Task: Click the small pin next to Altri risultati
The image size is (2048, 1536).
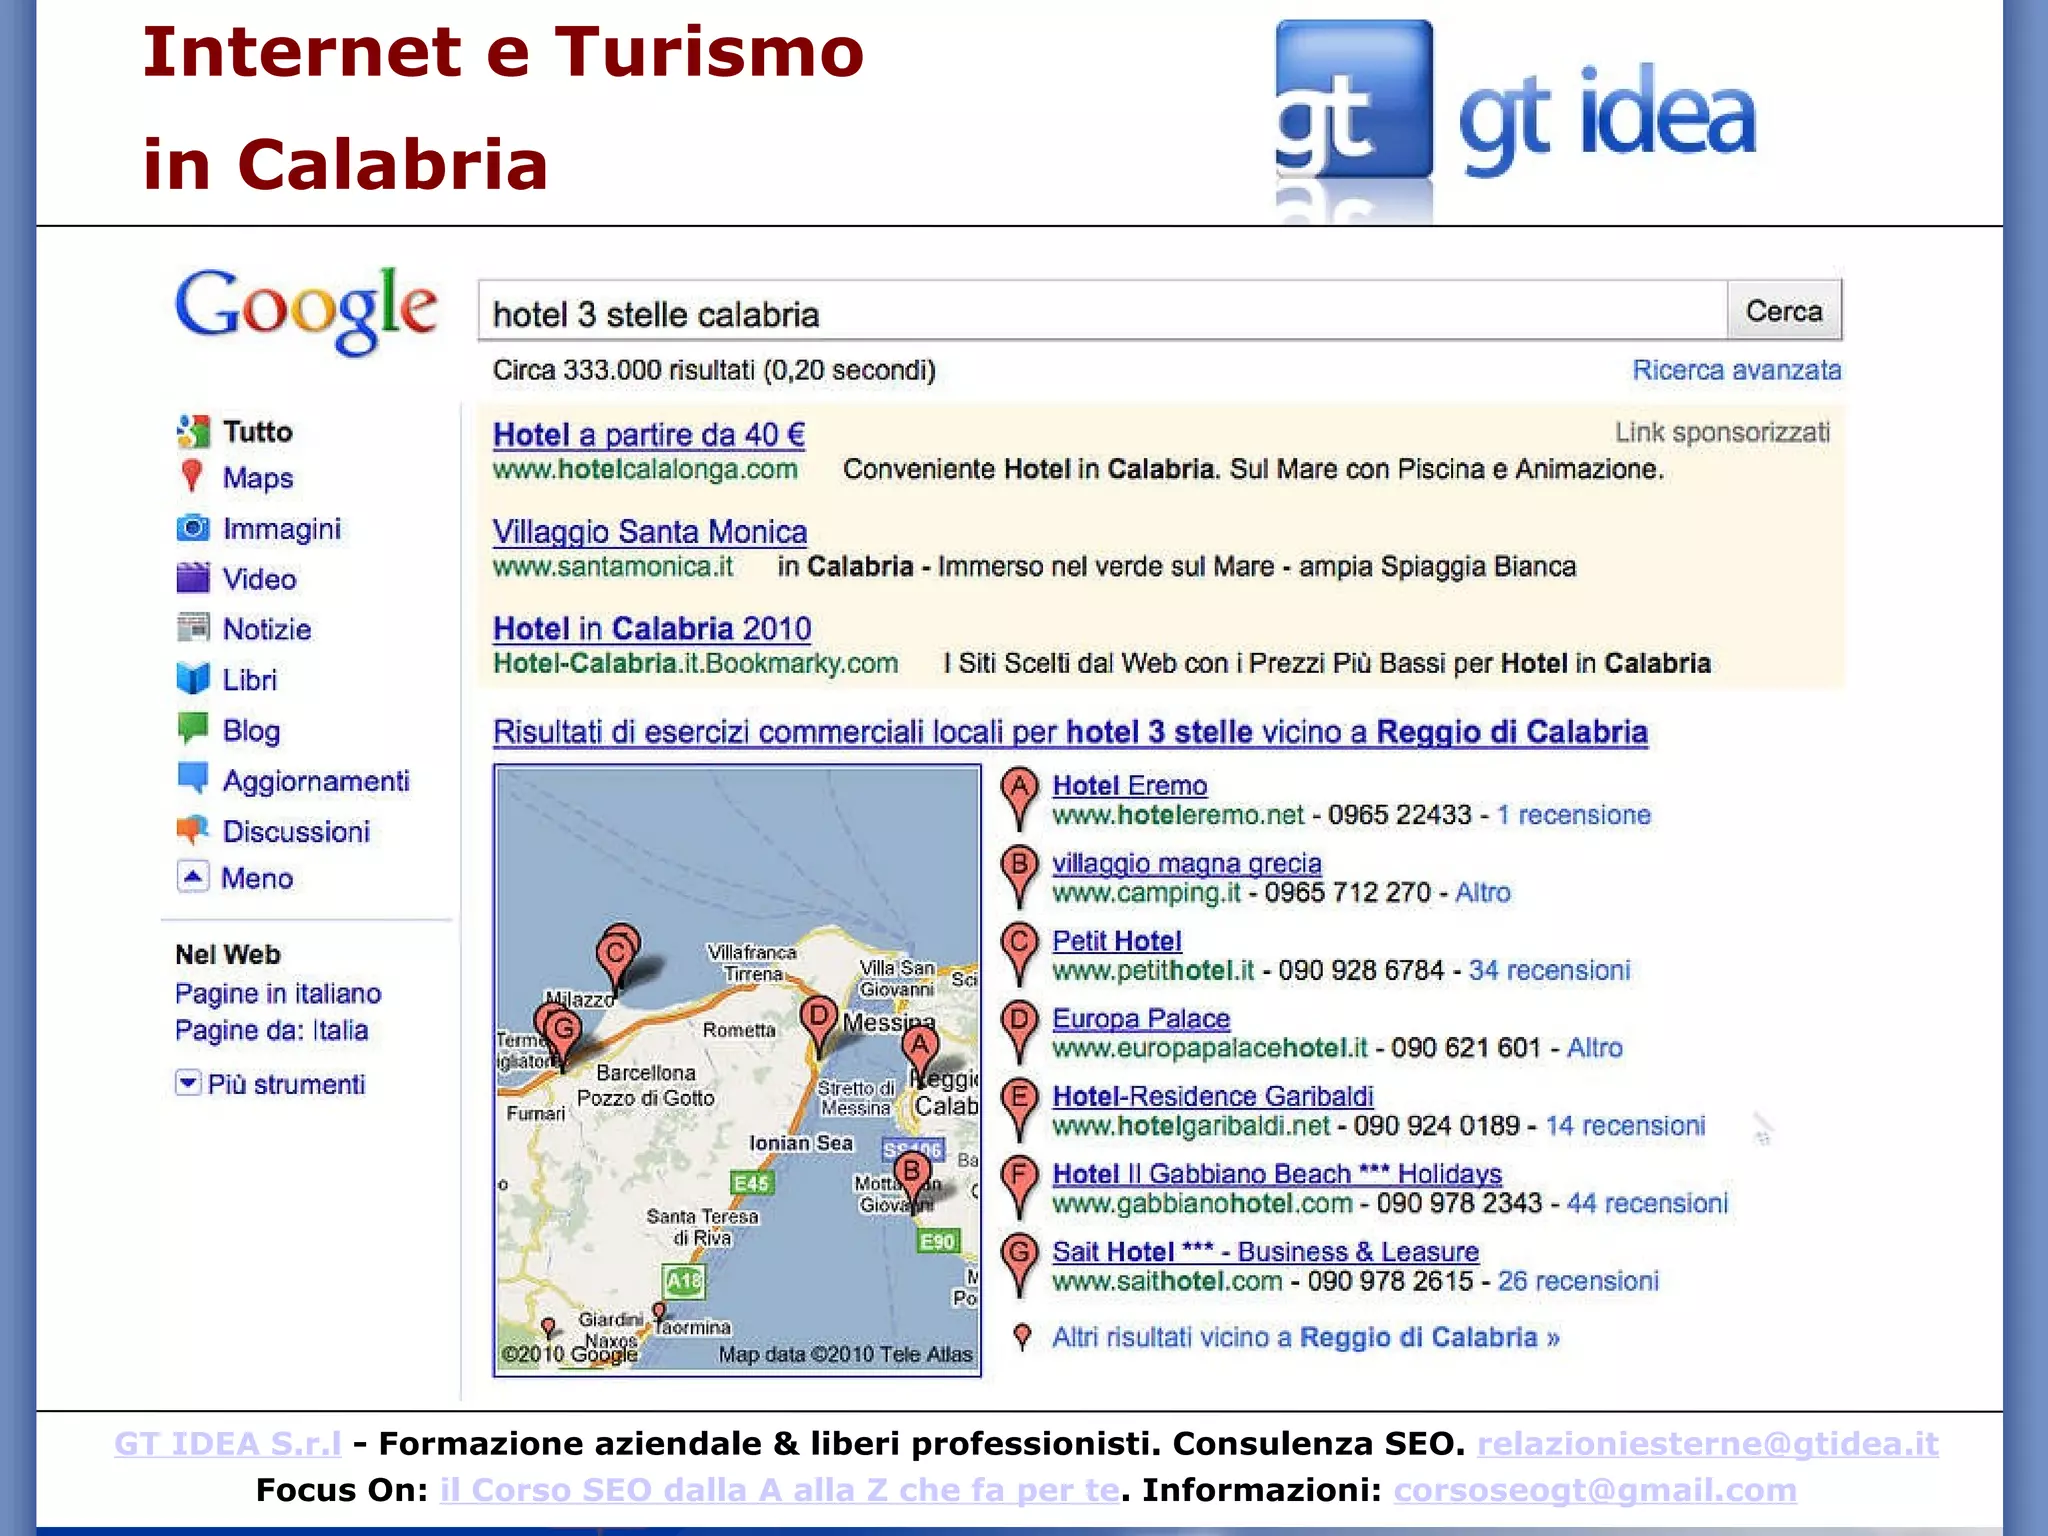Action: (x=1022, y=1338)
